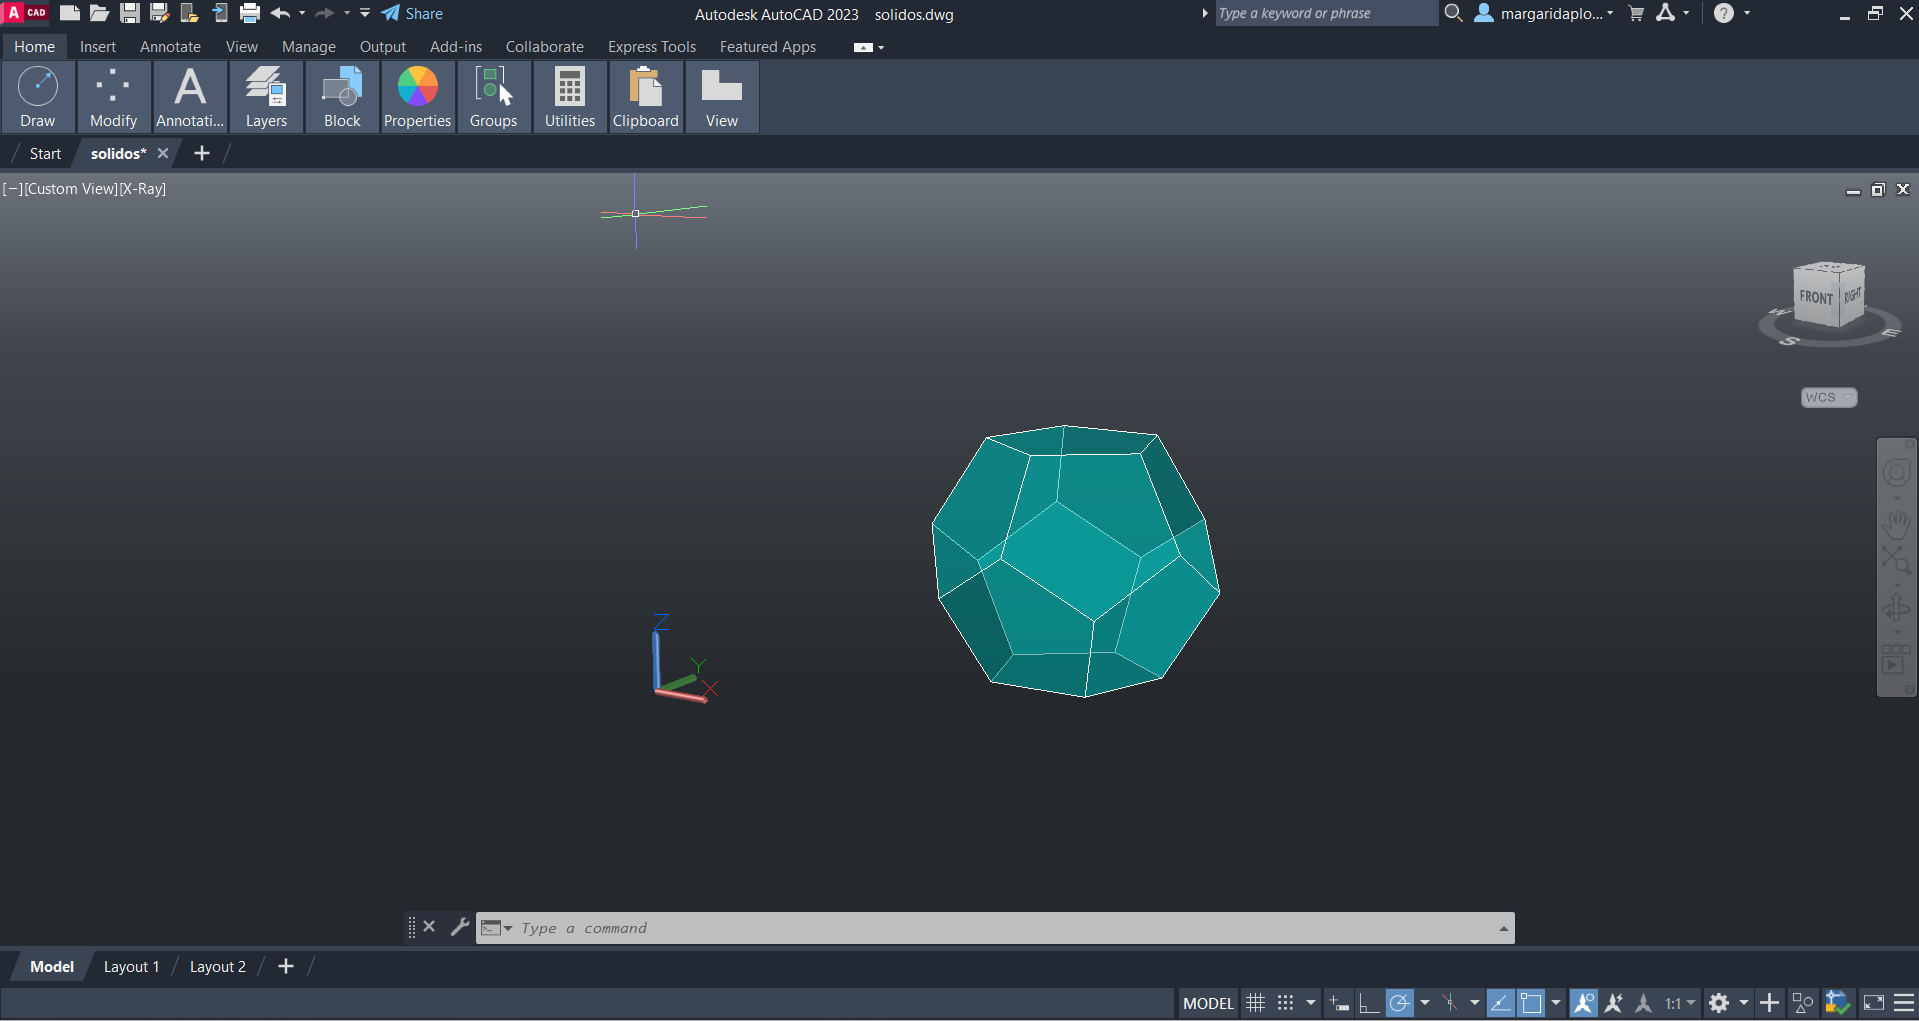The image size is (1919, 1021).
Task: Open the Utilities calculator panel
Action: [x=570, y=97]
